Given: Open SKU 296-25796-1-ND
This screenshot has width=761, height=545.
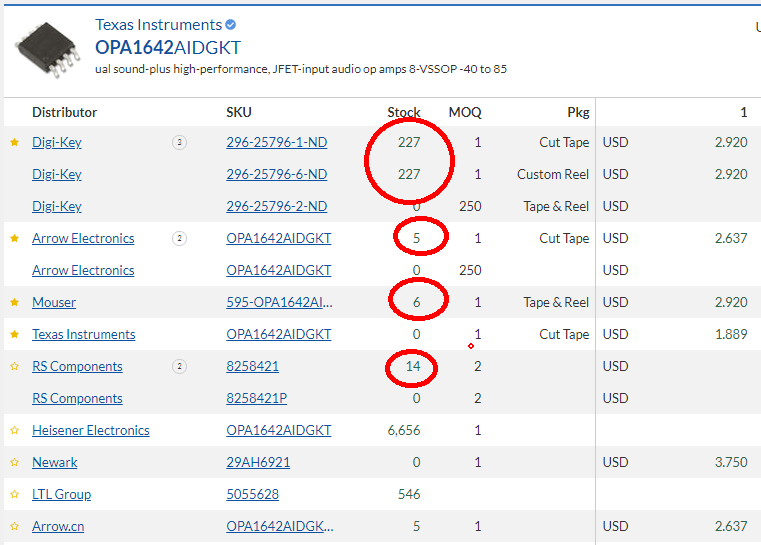Looking at the screenshot, I should coord(277,142).
